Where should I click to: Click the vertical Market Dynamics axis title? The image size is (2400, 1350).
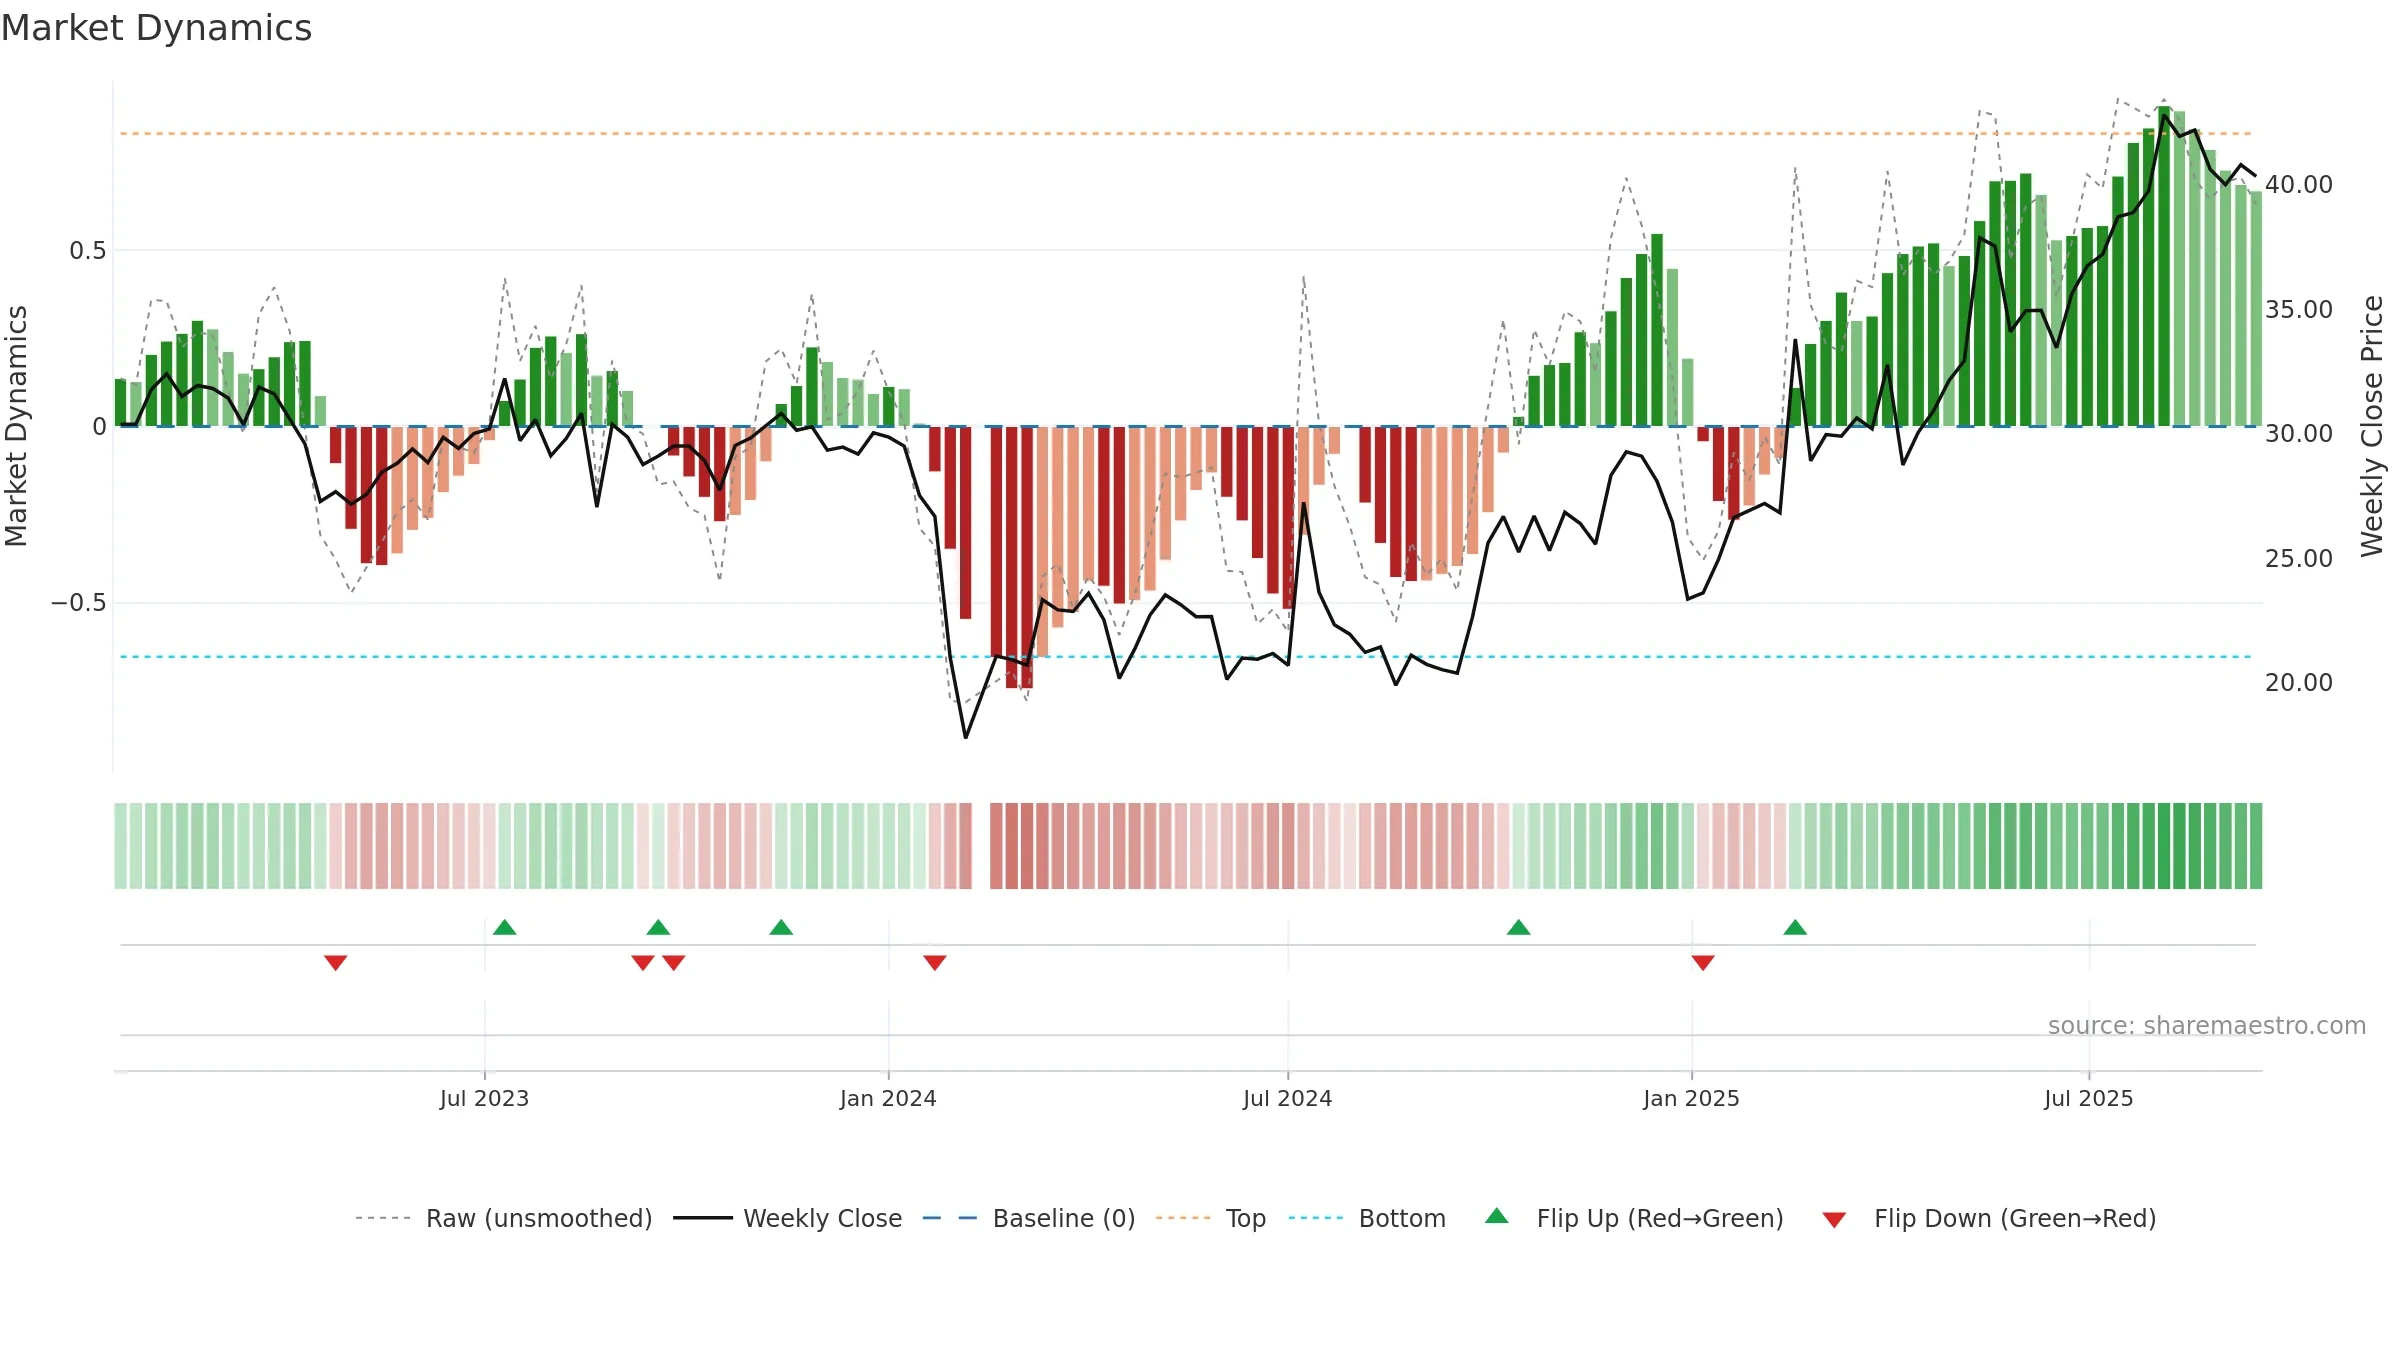click(x=16, y=426)
